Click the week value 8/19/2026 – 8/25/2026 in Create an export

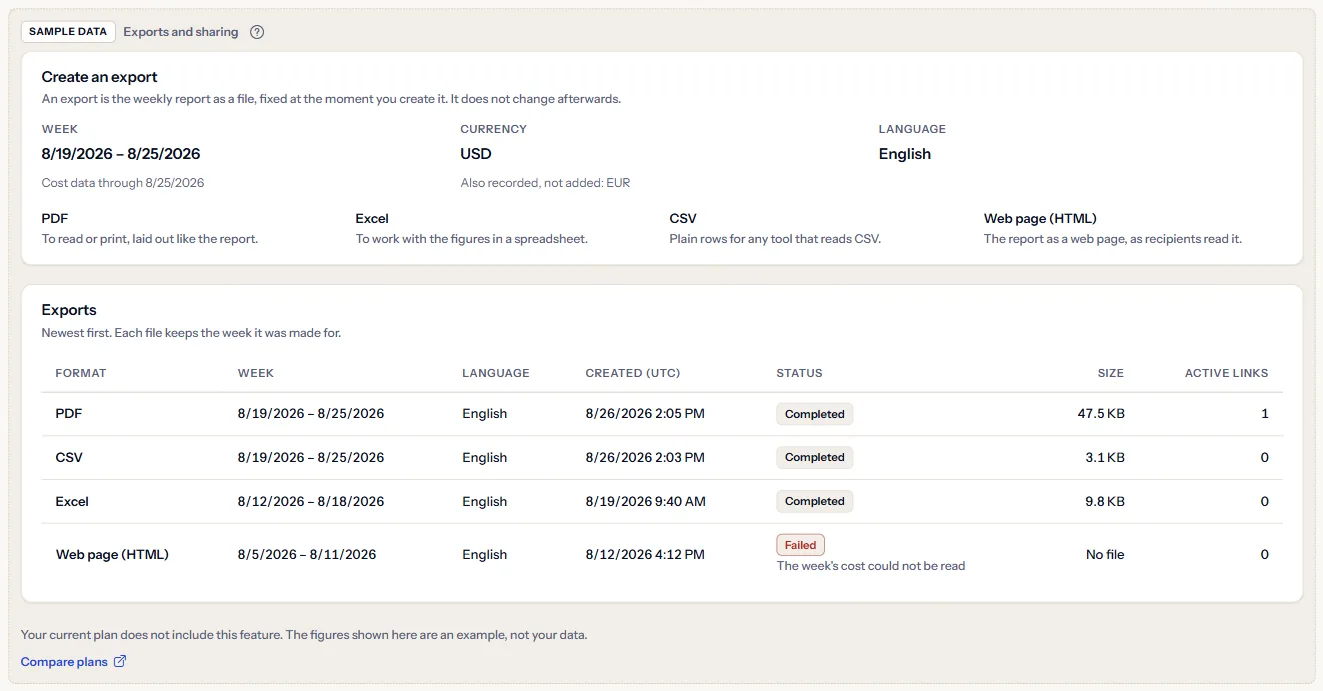click(121, 154)
